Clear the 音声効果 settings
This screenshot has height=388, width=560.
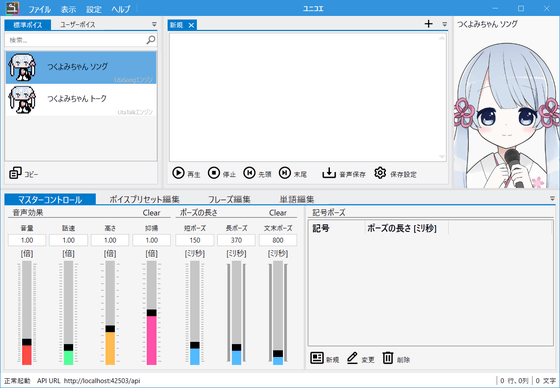pos(151,213)
